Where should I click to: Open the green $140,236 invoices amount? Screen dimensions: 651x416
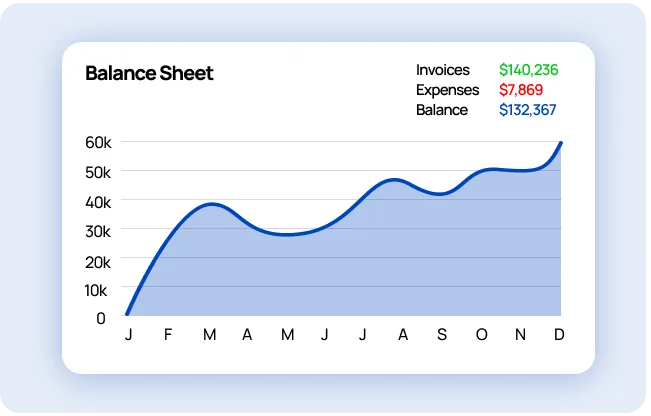[x=528, y=70]
